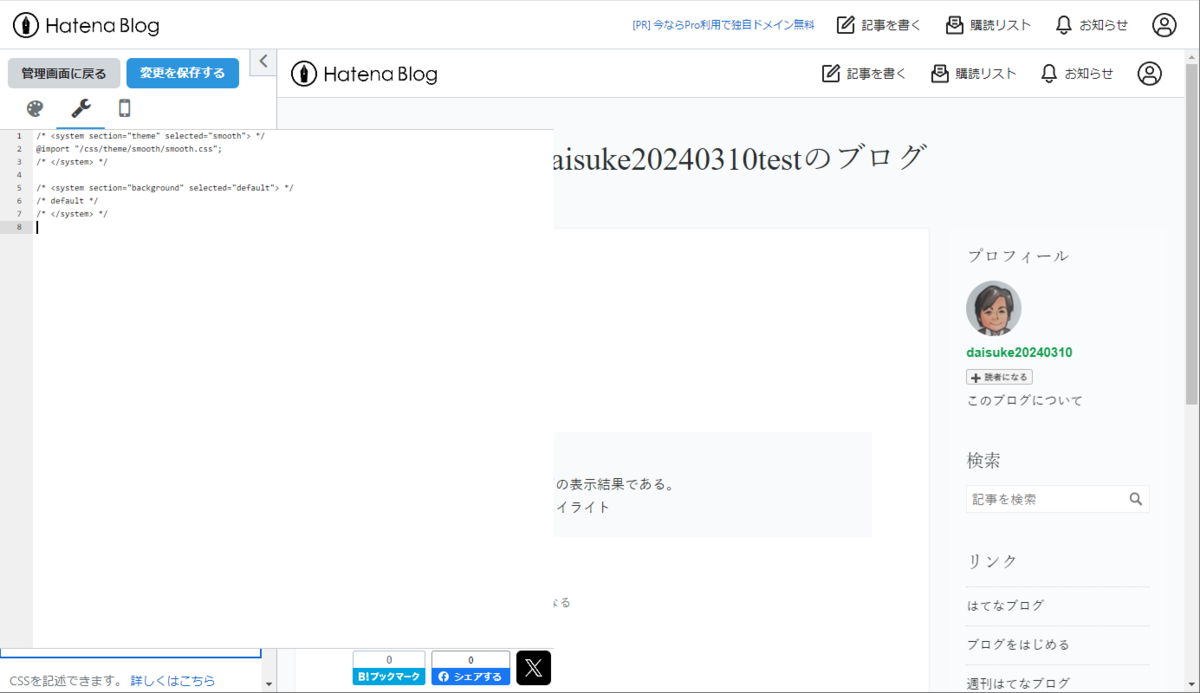Click 管理画面に戻る button
The image size is (1200, 693).
point(64,73)
